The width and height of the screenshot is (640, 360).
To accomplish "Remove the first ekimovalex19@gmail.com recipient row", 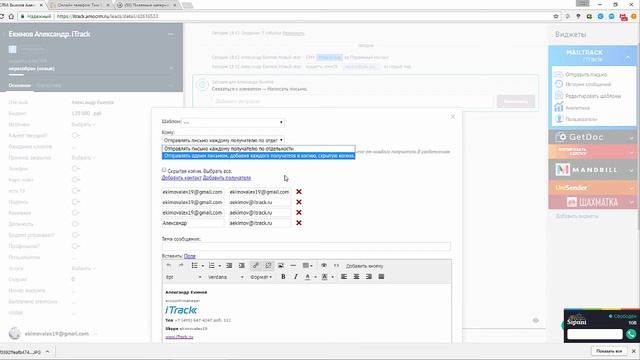I will tap(299, 192).
